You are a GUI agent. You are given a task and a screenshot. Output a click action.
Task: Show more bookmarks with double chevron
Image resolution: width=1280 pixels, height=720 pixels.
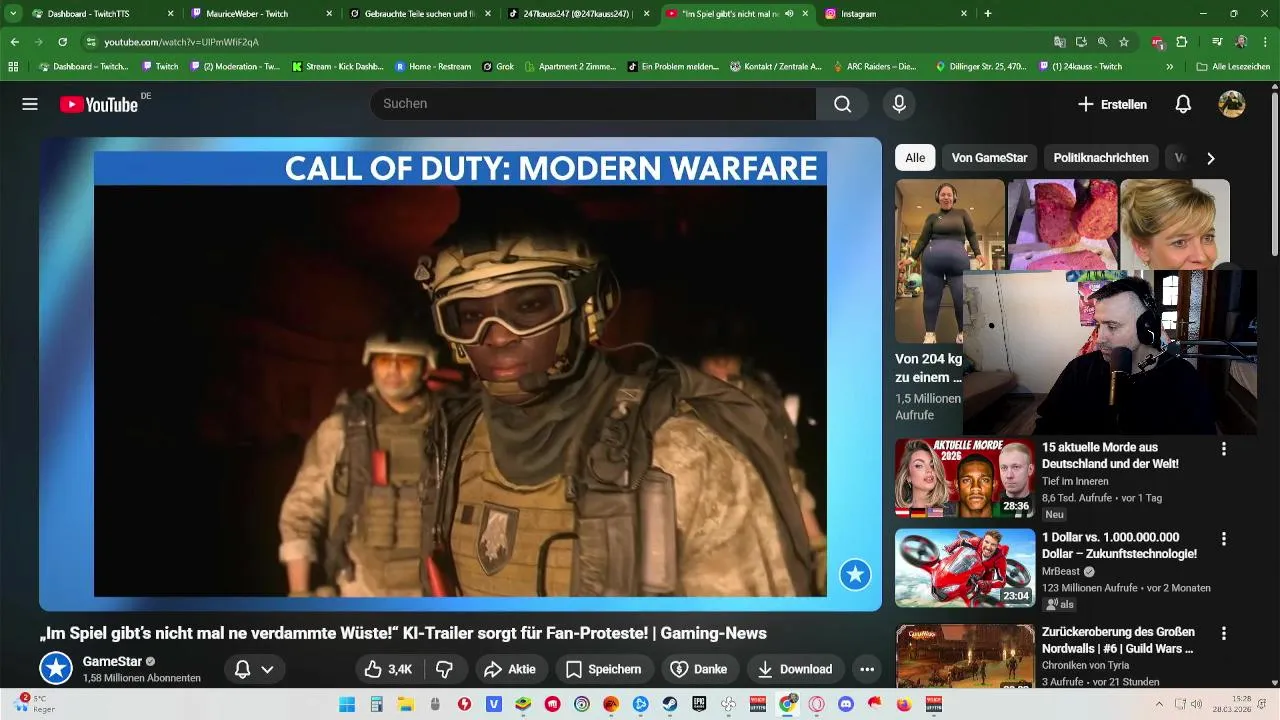[1170, 67]
